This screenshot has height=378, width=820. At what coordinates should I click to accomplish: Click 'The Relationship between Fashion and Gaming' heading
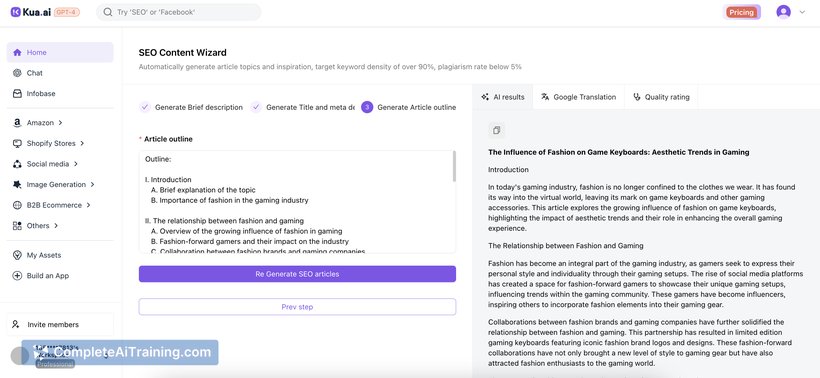(566, 246)
